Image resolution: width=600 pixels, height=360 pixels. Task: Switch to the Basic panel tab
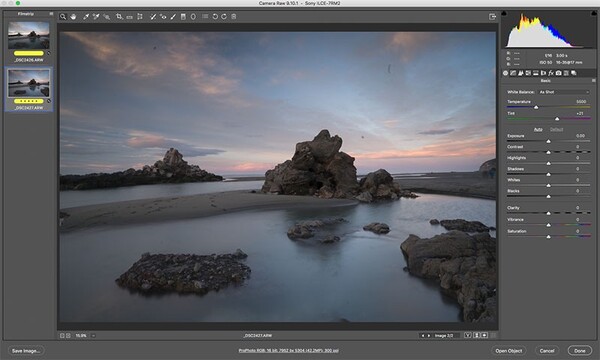tap(505, 73)
